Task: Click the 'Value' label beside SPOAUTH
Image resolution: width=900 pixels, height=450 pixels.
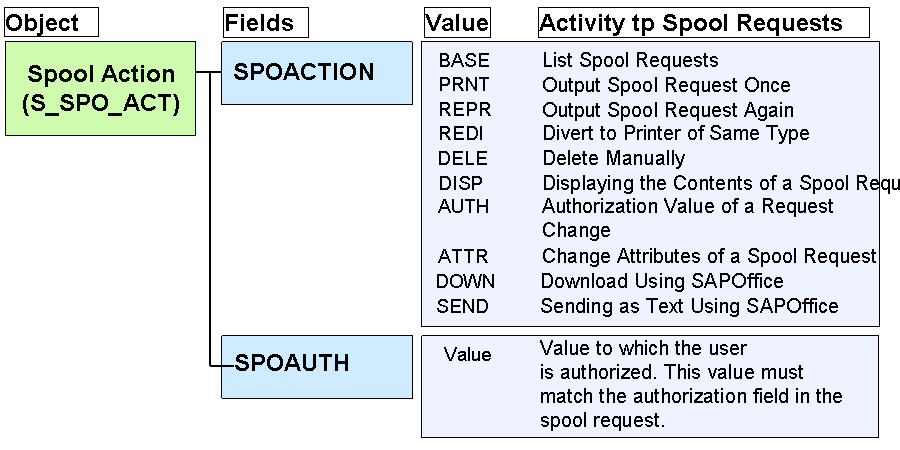Action: tap(468, 355)
